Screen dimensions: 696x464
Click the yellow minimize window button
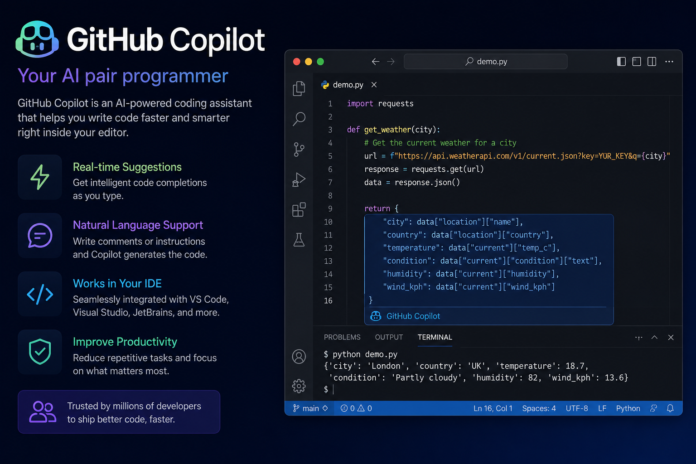click(x=308, y=62)
